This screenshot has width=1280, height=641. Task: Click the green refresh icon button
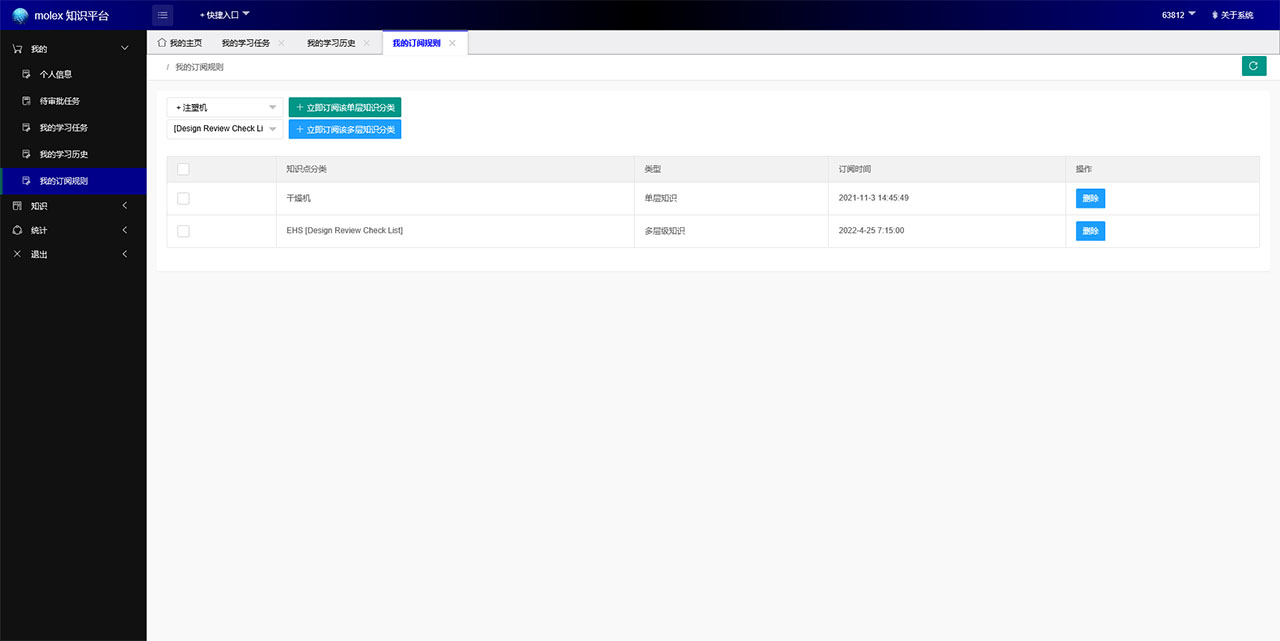[x=1253, y=66]
